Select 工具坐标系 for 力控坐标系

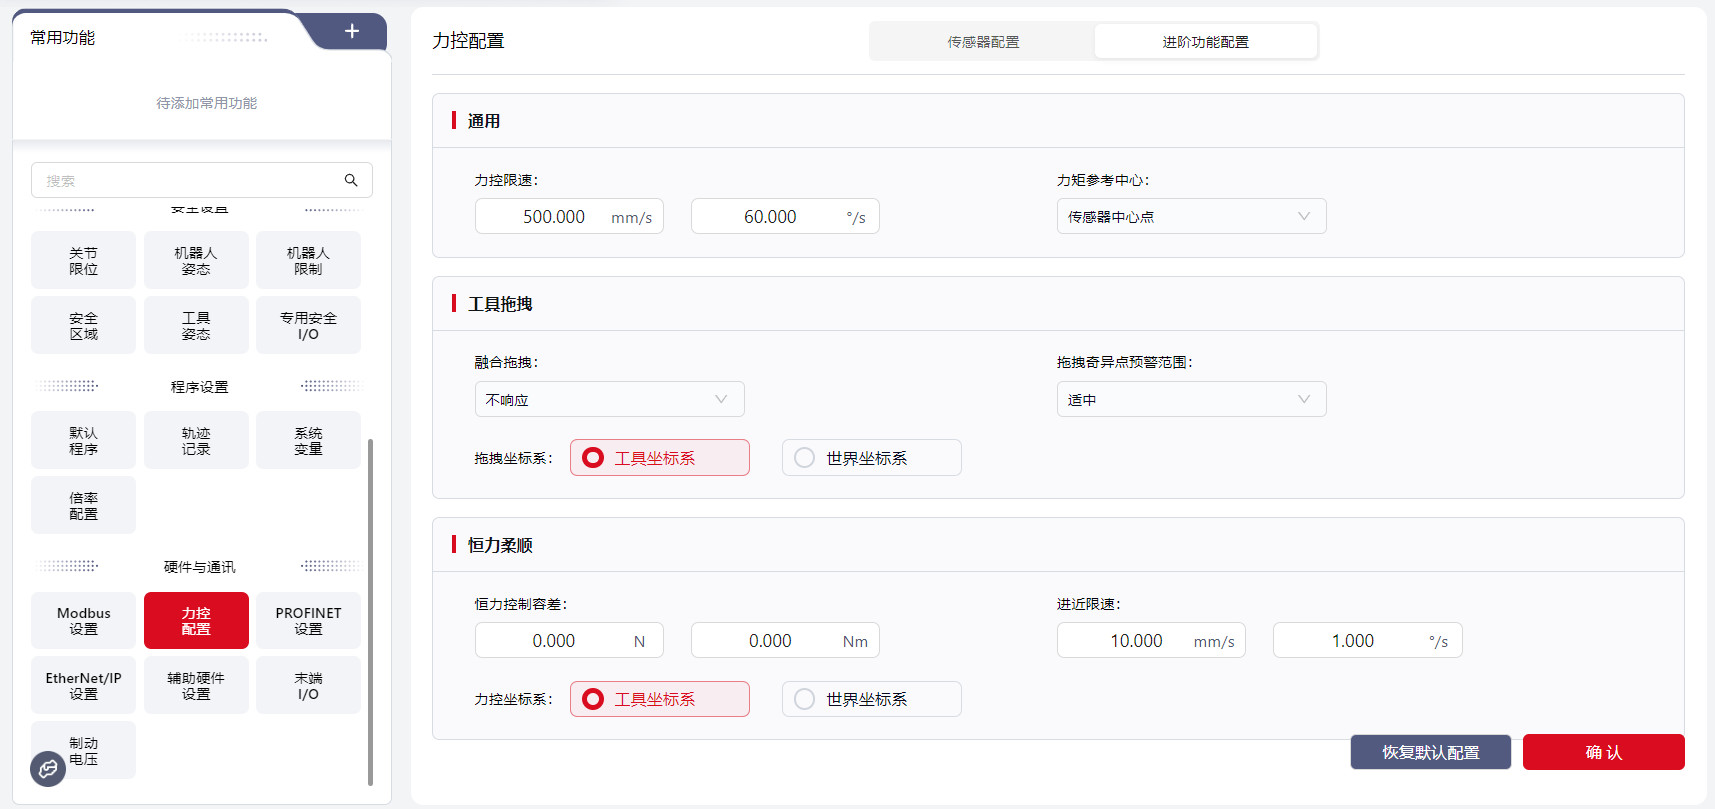point(659,699)
